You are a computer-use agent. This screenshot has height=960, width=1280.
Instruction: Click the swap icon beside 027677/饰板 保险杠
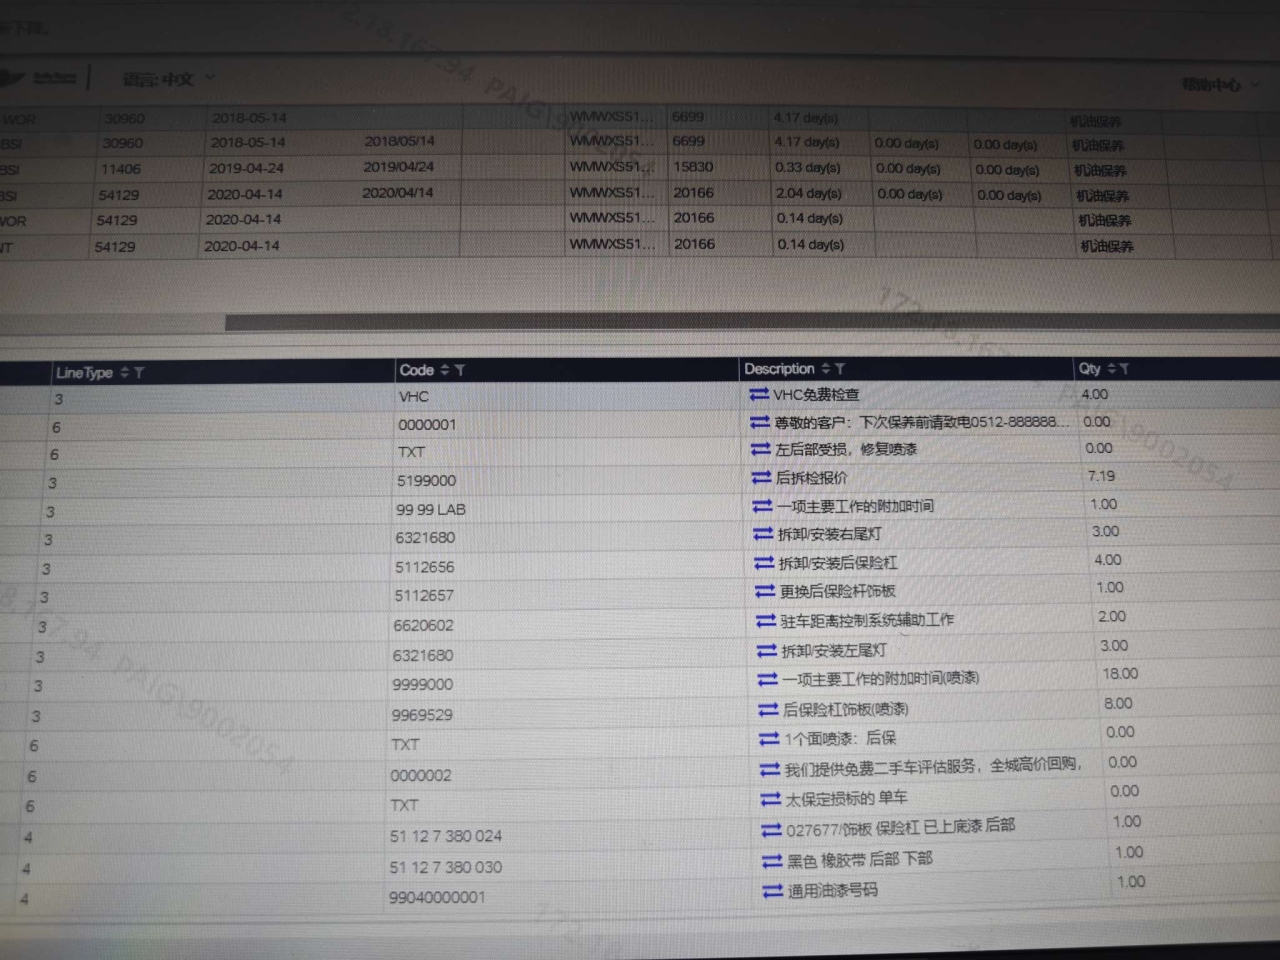pos(772,830)
